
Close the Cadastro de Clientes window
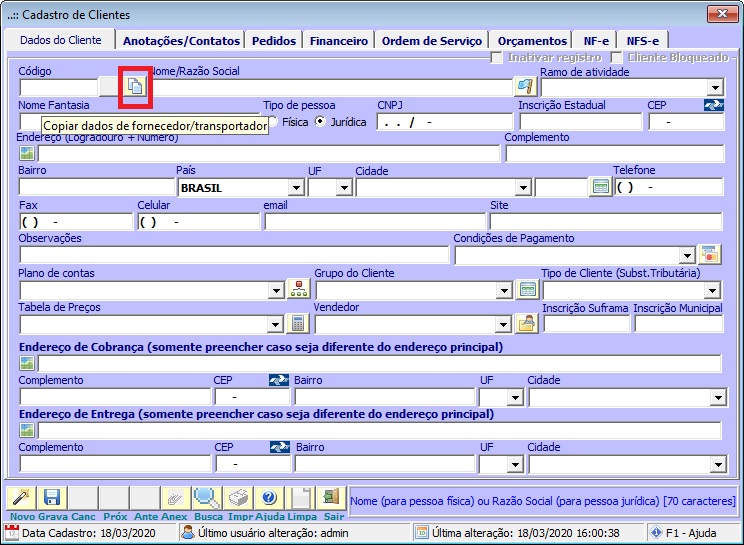[x=722, y=14]
